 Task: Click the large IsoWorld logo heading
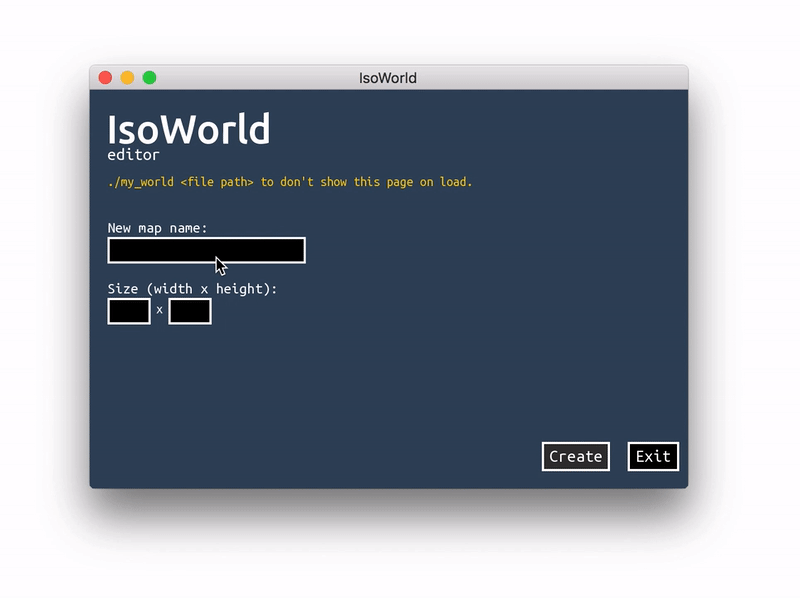click(188, 129)
